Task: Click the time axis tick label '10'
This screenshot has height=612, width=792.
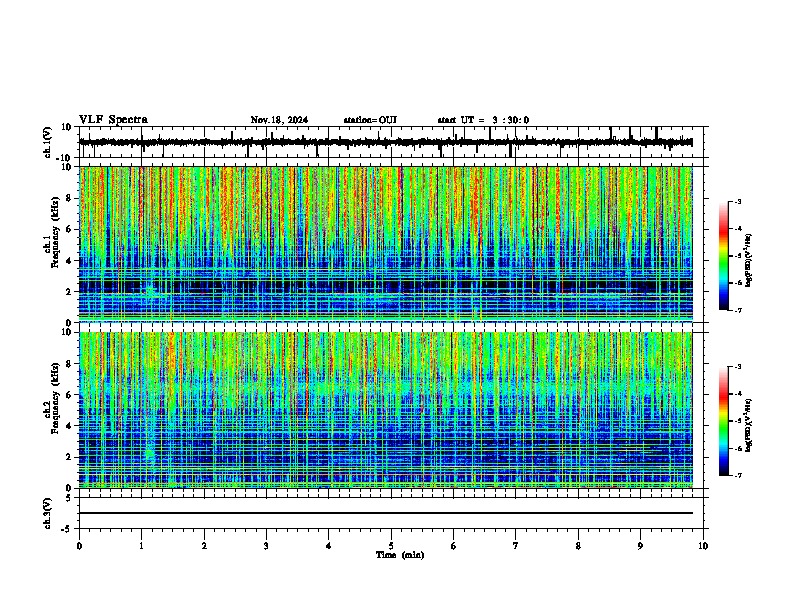Action: (703, 546)
